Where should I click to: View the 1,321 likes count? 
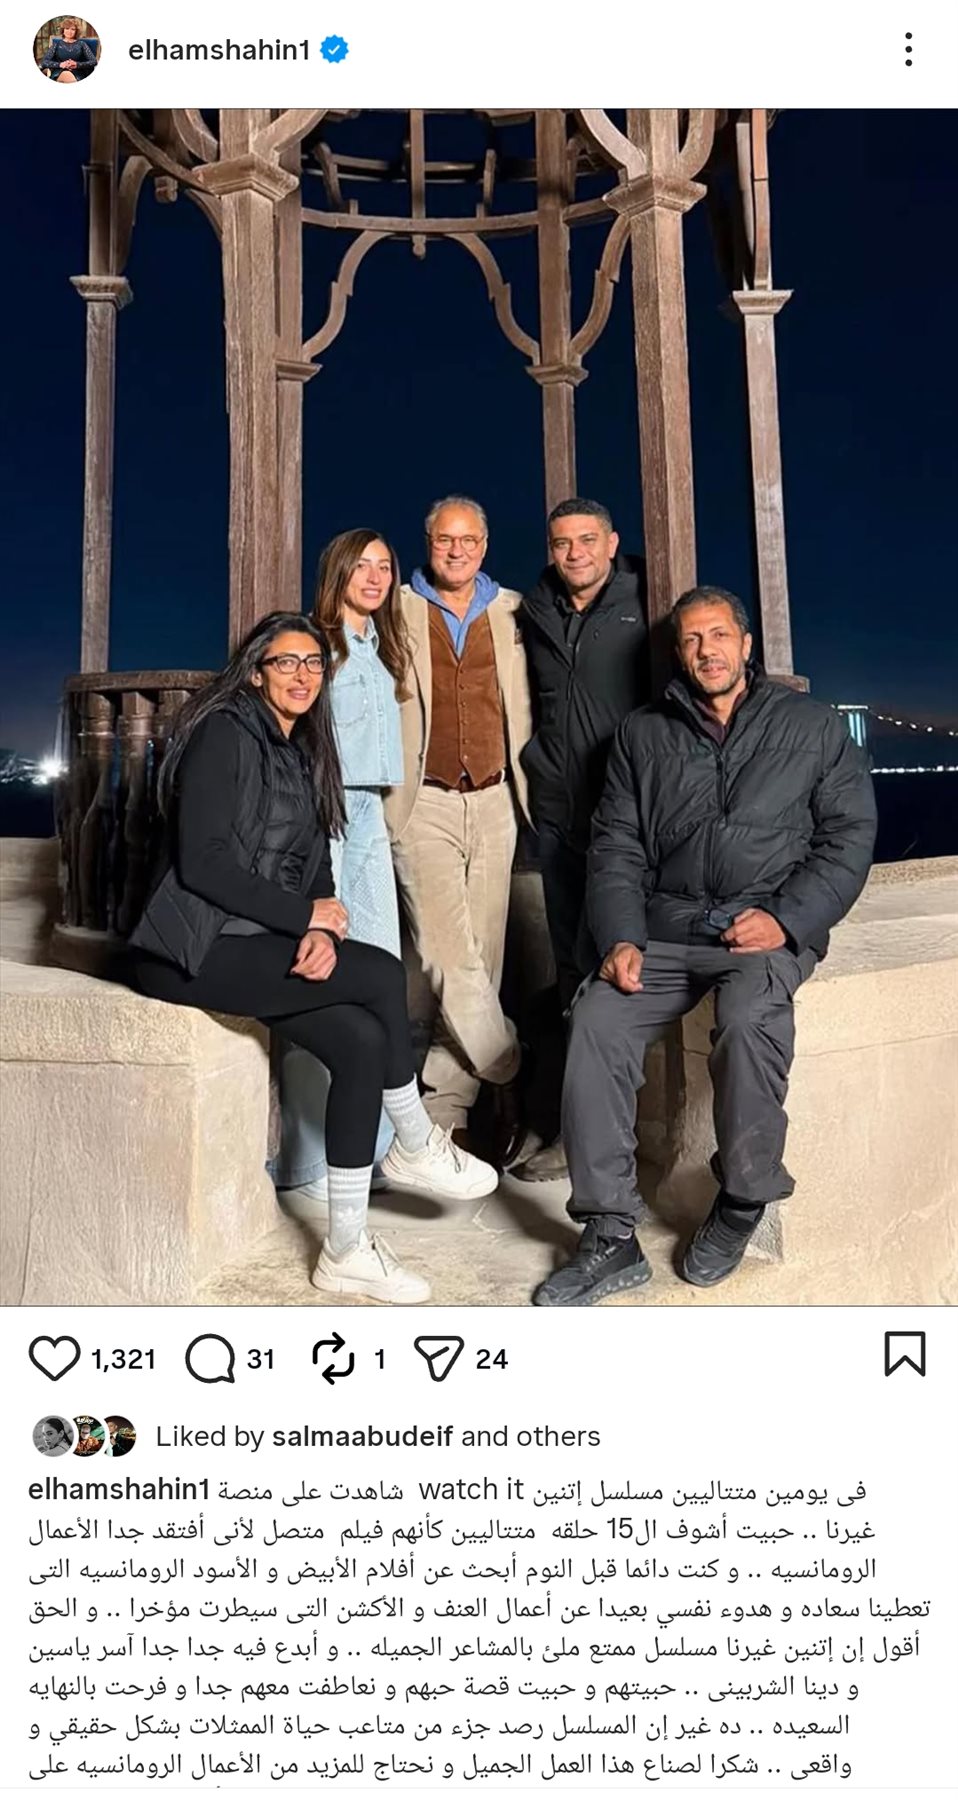(x=123, y=1359)
